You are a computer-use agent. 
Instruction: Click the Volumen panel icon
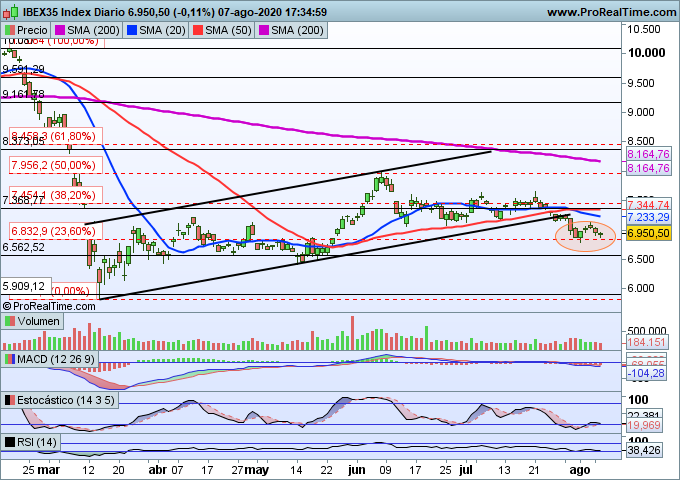(11, 321)
